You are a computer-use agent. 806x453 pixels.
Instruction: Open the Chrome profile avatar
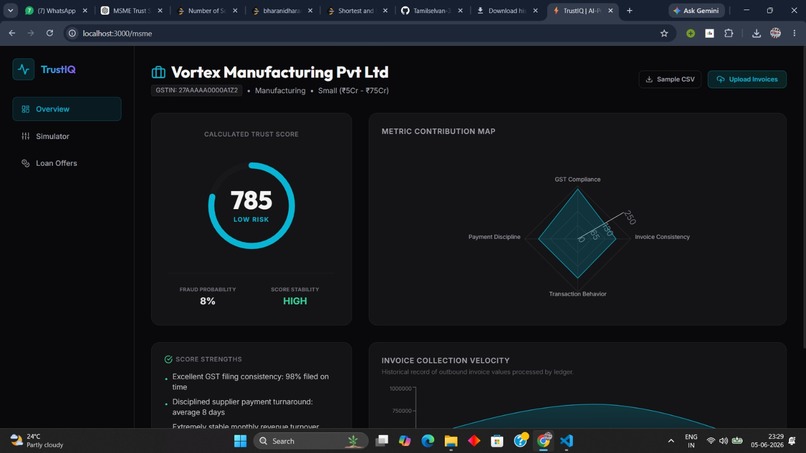pyautogui.click(x=775, y=33)
